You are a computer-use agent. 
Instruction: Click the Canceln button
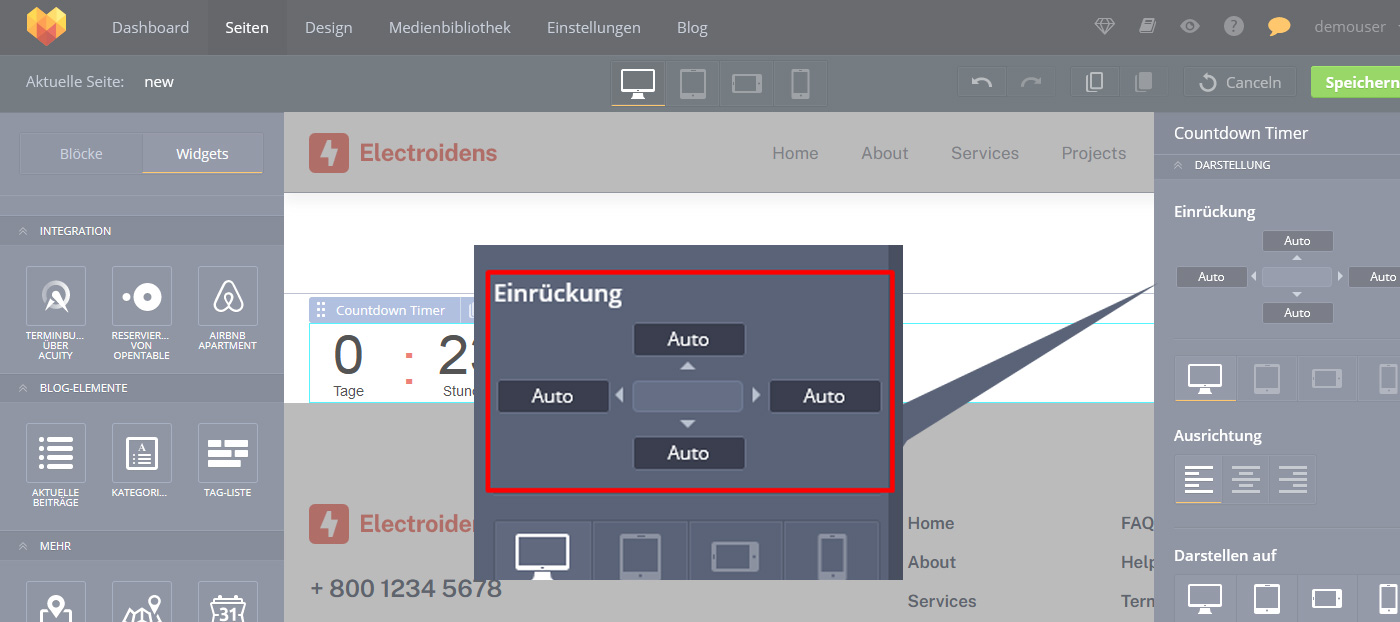click(x=1240, y=83)
